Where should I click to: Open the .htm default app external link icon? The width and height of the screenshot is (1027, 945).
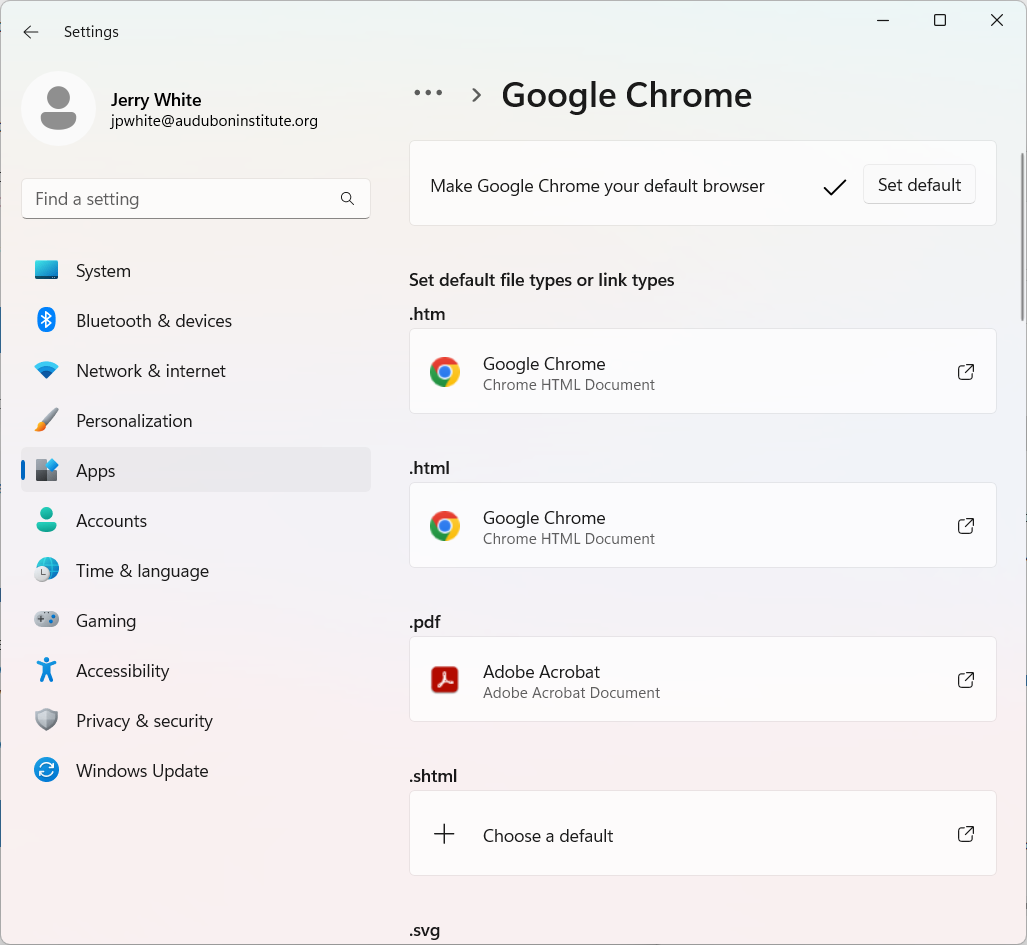pyautogui.click(x=965, y=372)
